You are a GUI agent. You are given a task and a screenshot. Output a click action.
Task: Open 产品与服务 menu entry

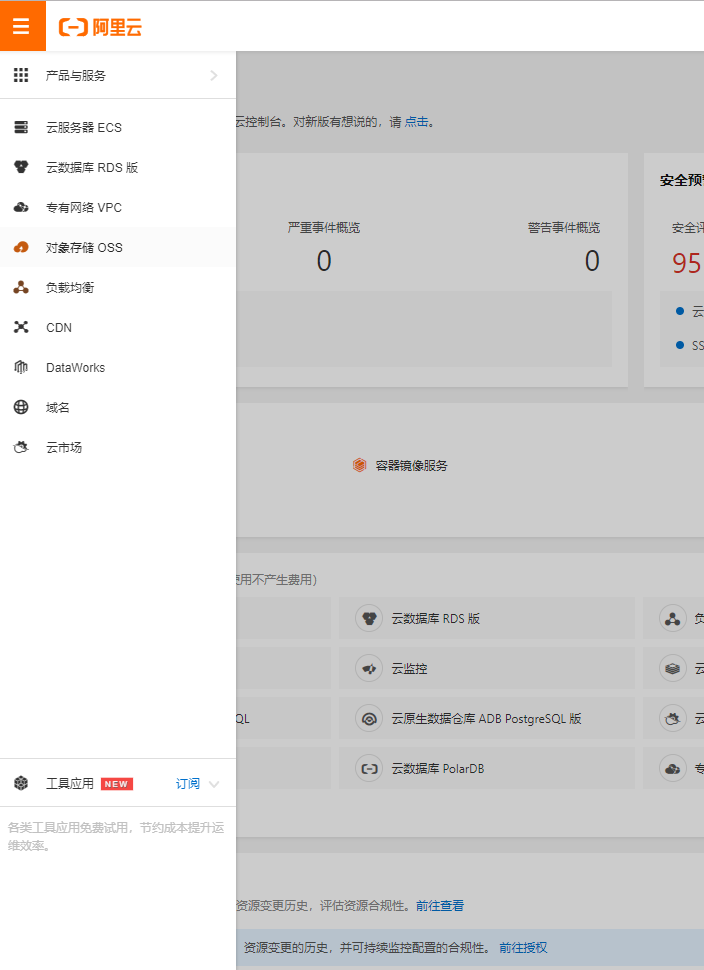[x=118, y=75]
